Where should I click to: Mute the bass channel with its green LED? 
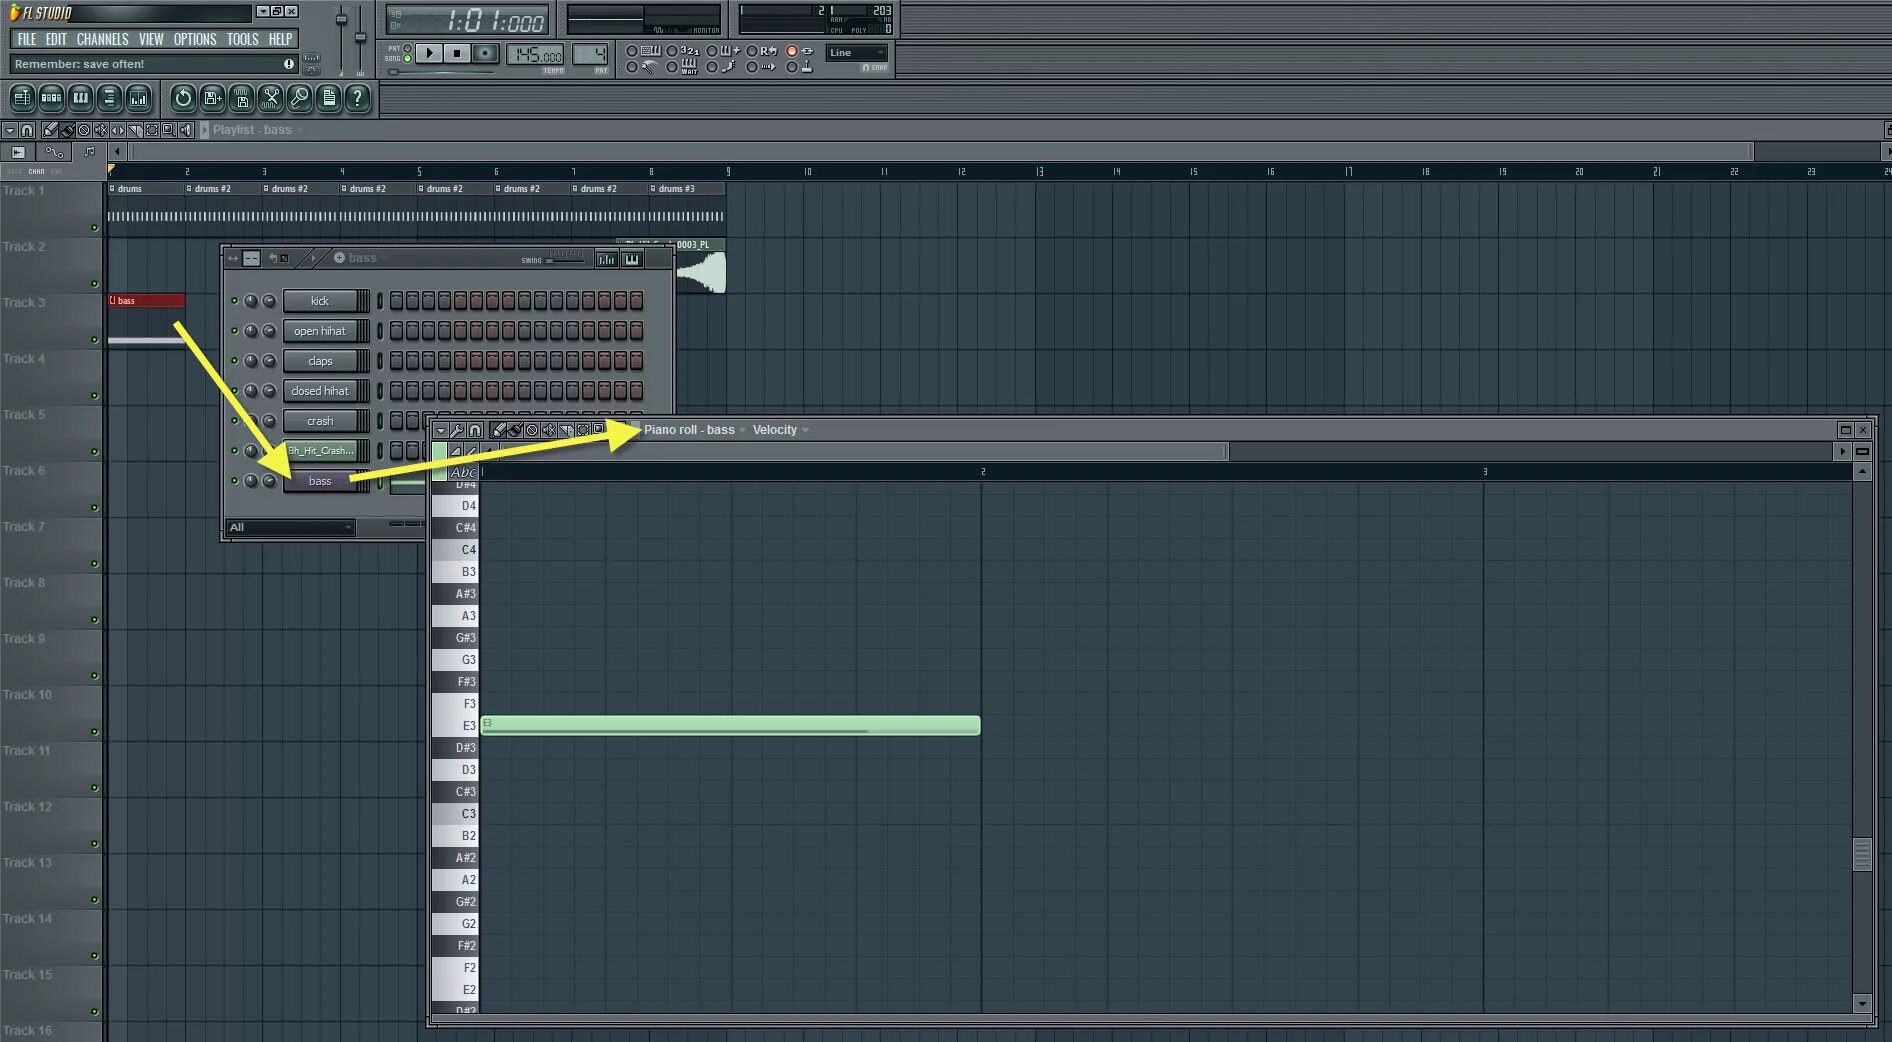point(235,481)
